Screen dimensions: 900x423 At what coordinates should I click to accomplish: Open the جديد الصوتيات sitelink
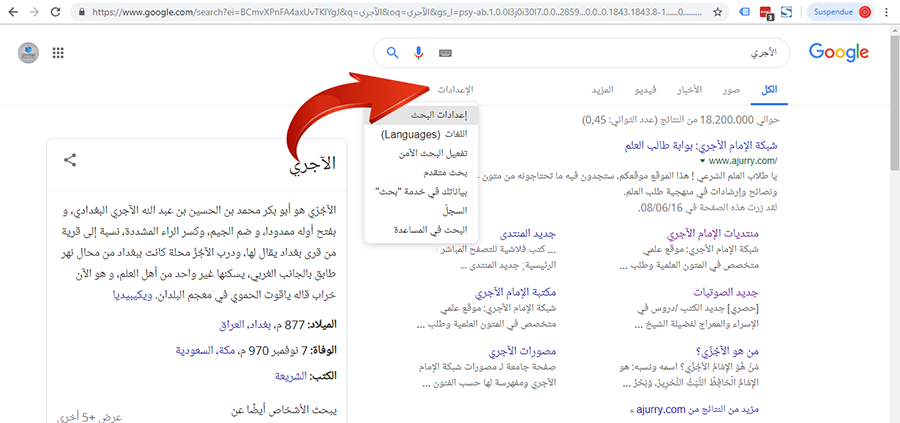click(x=726, y=292)
